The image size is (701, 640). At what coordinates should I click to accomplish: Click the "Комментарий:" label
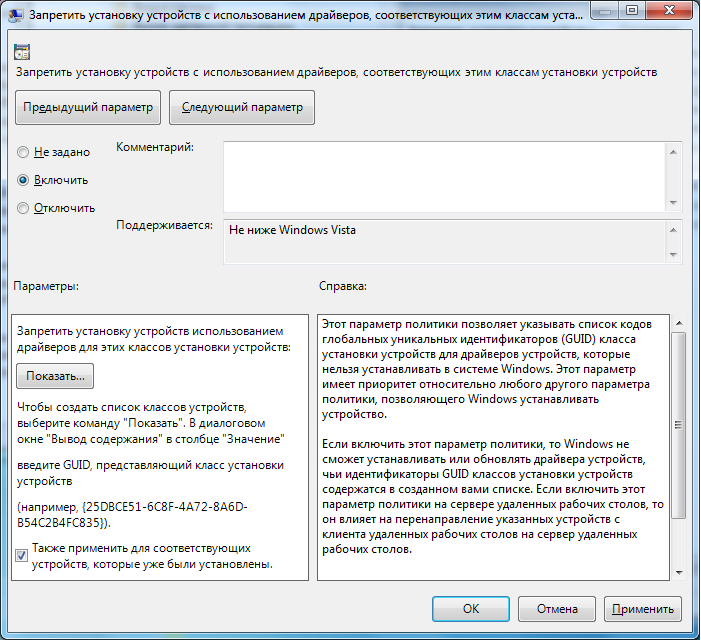(155, 147)
